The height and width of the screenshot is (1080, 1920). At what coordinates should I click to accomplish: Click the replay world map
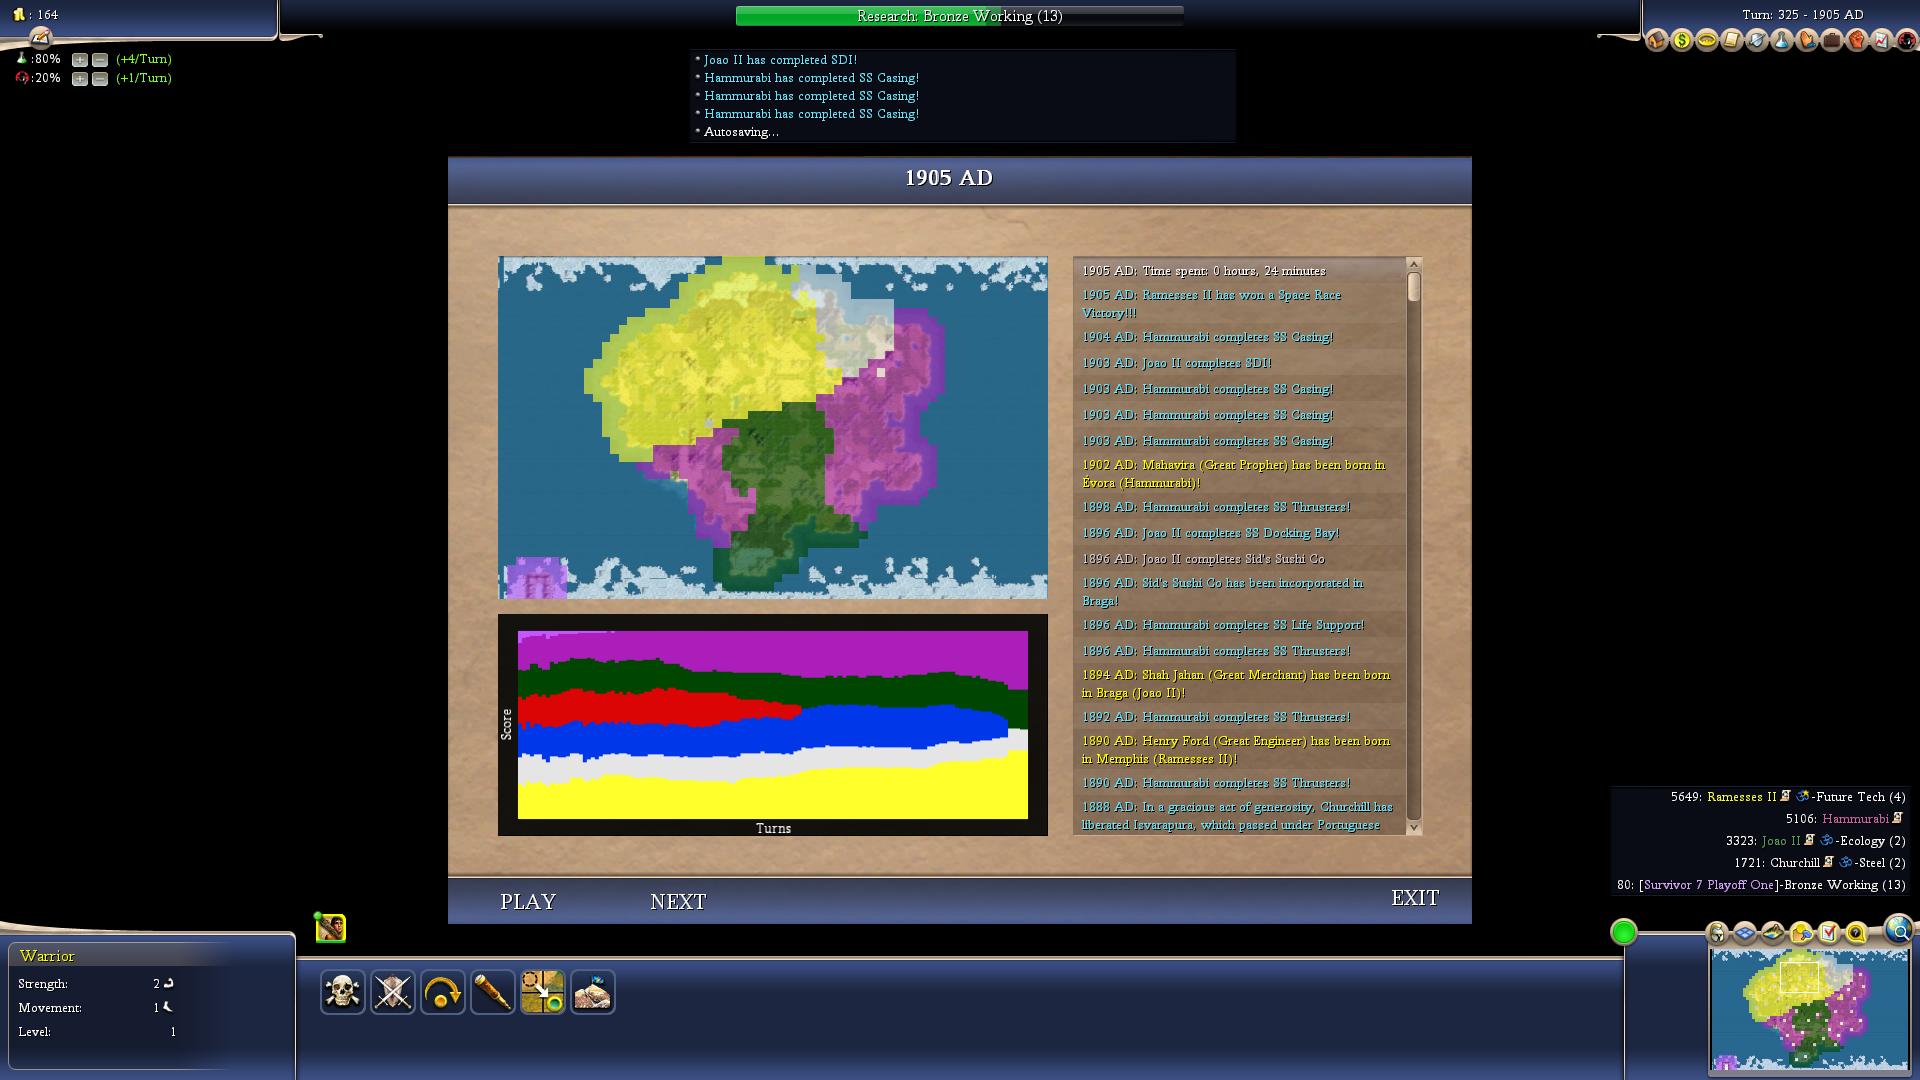click(x=773, y=428)
